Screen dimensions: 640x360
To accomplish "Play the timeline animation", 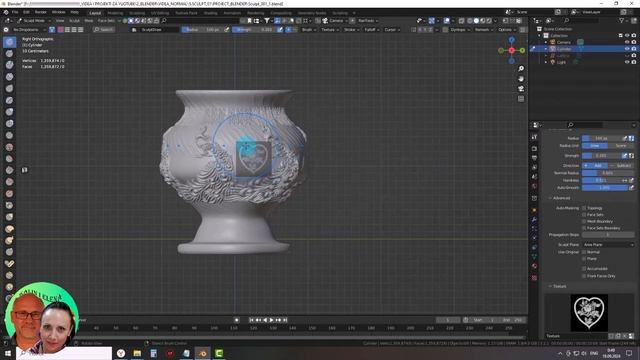I will pos(271,320).
